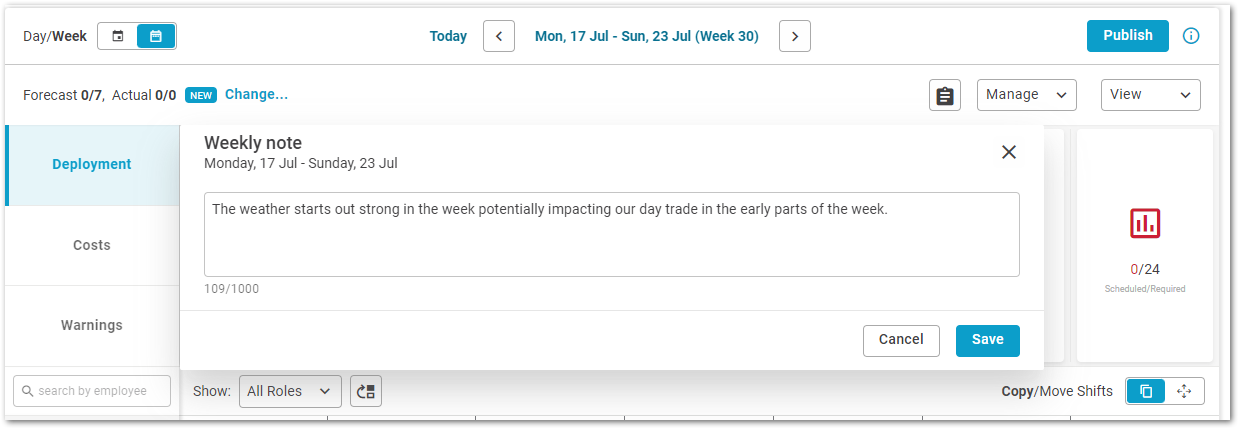Screen dimensions: 1239x429
Task: Select the Costs tab
Action: point(92,245)
